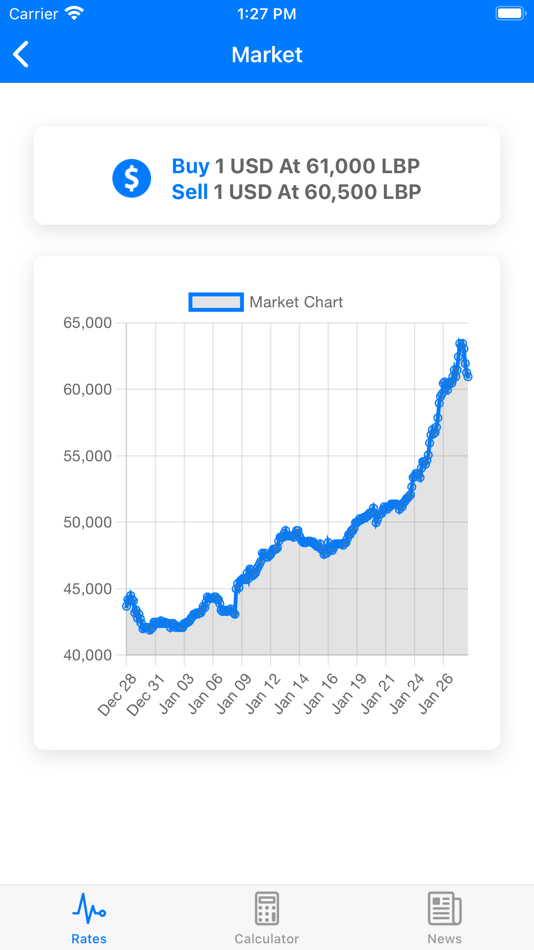Tap the battery indicator icon
534x950 pixels.
(x=510, y=13)
